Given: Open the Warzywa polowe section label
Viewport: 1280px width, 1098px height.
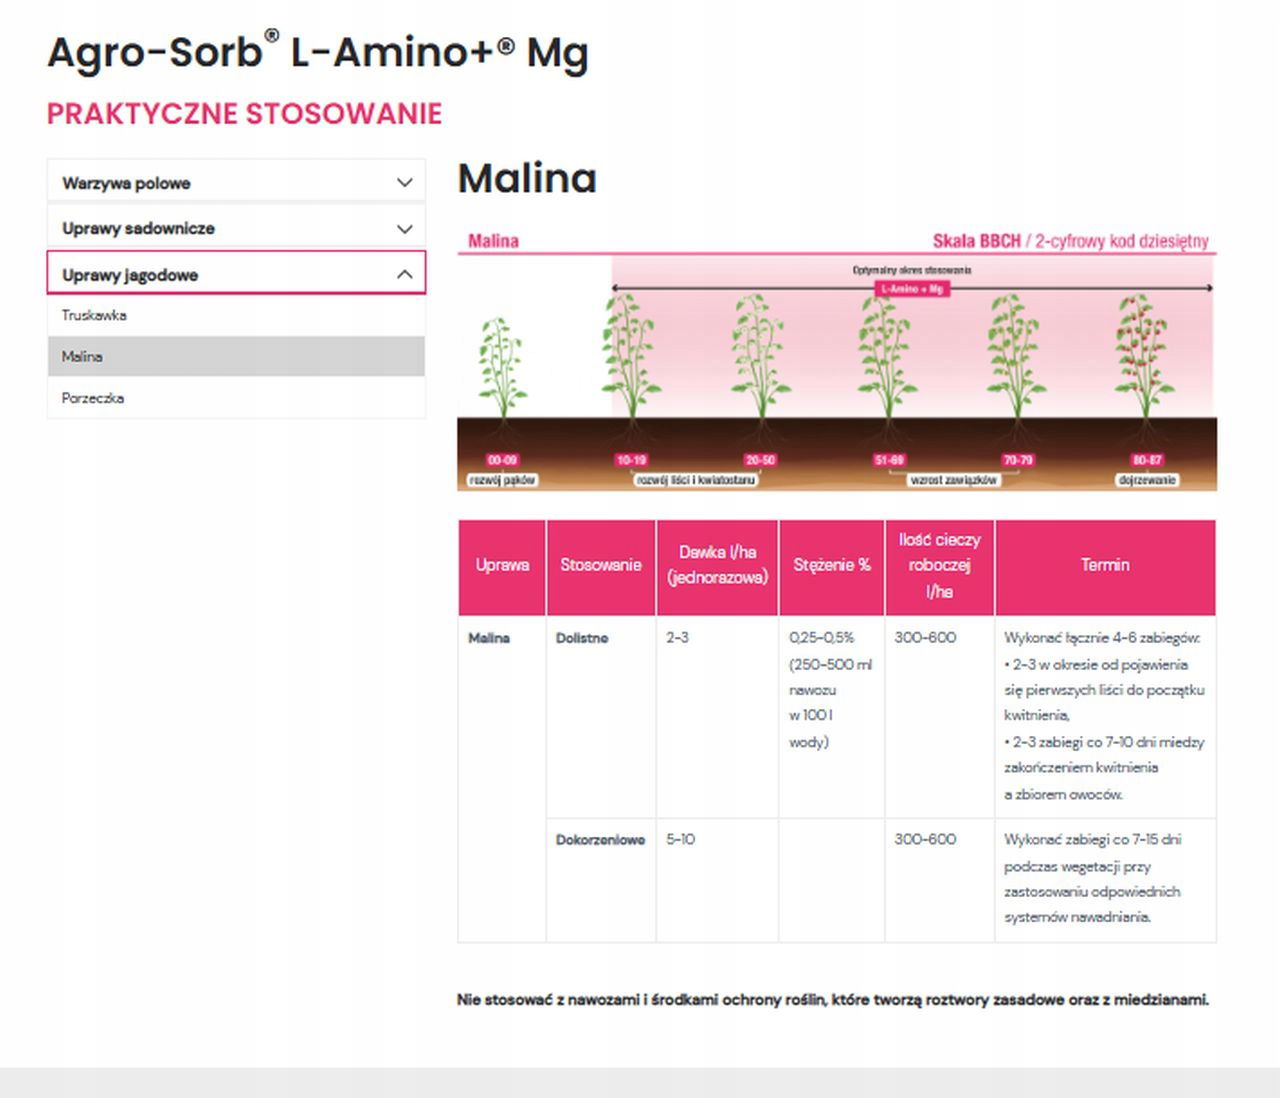Looking at the screenshot, I should [x=126, y=183].
